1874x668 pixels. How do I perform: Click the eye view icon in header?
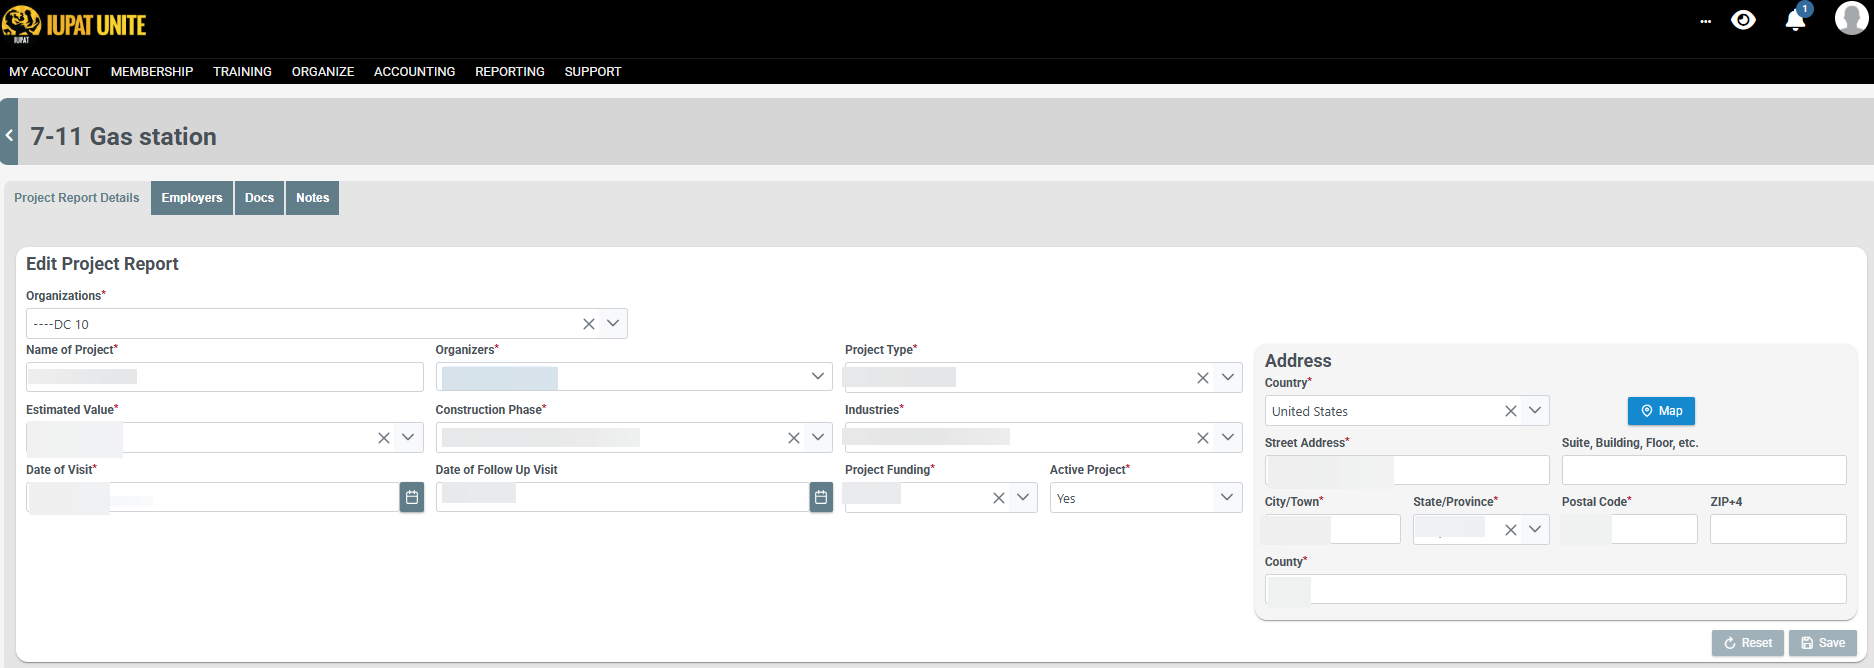tap(1743, 20)
